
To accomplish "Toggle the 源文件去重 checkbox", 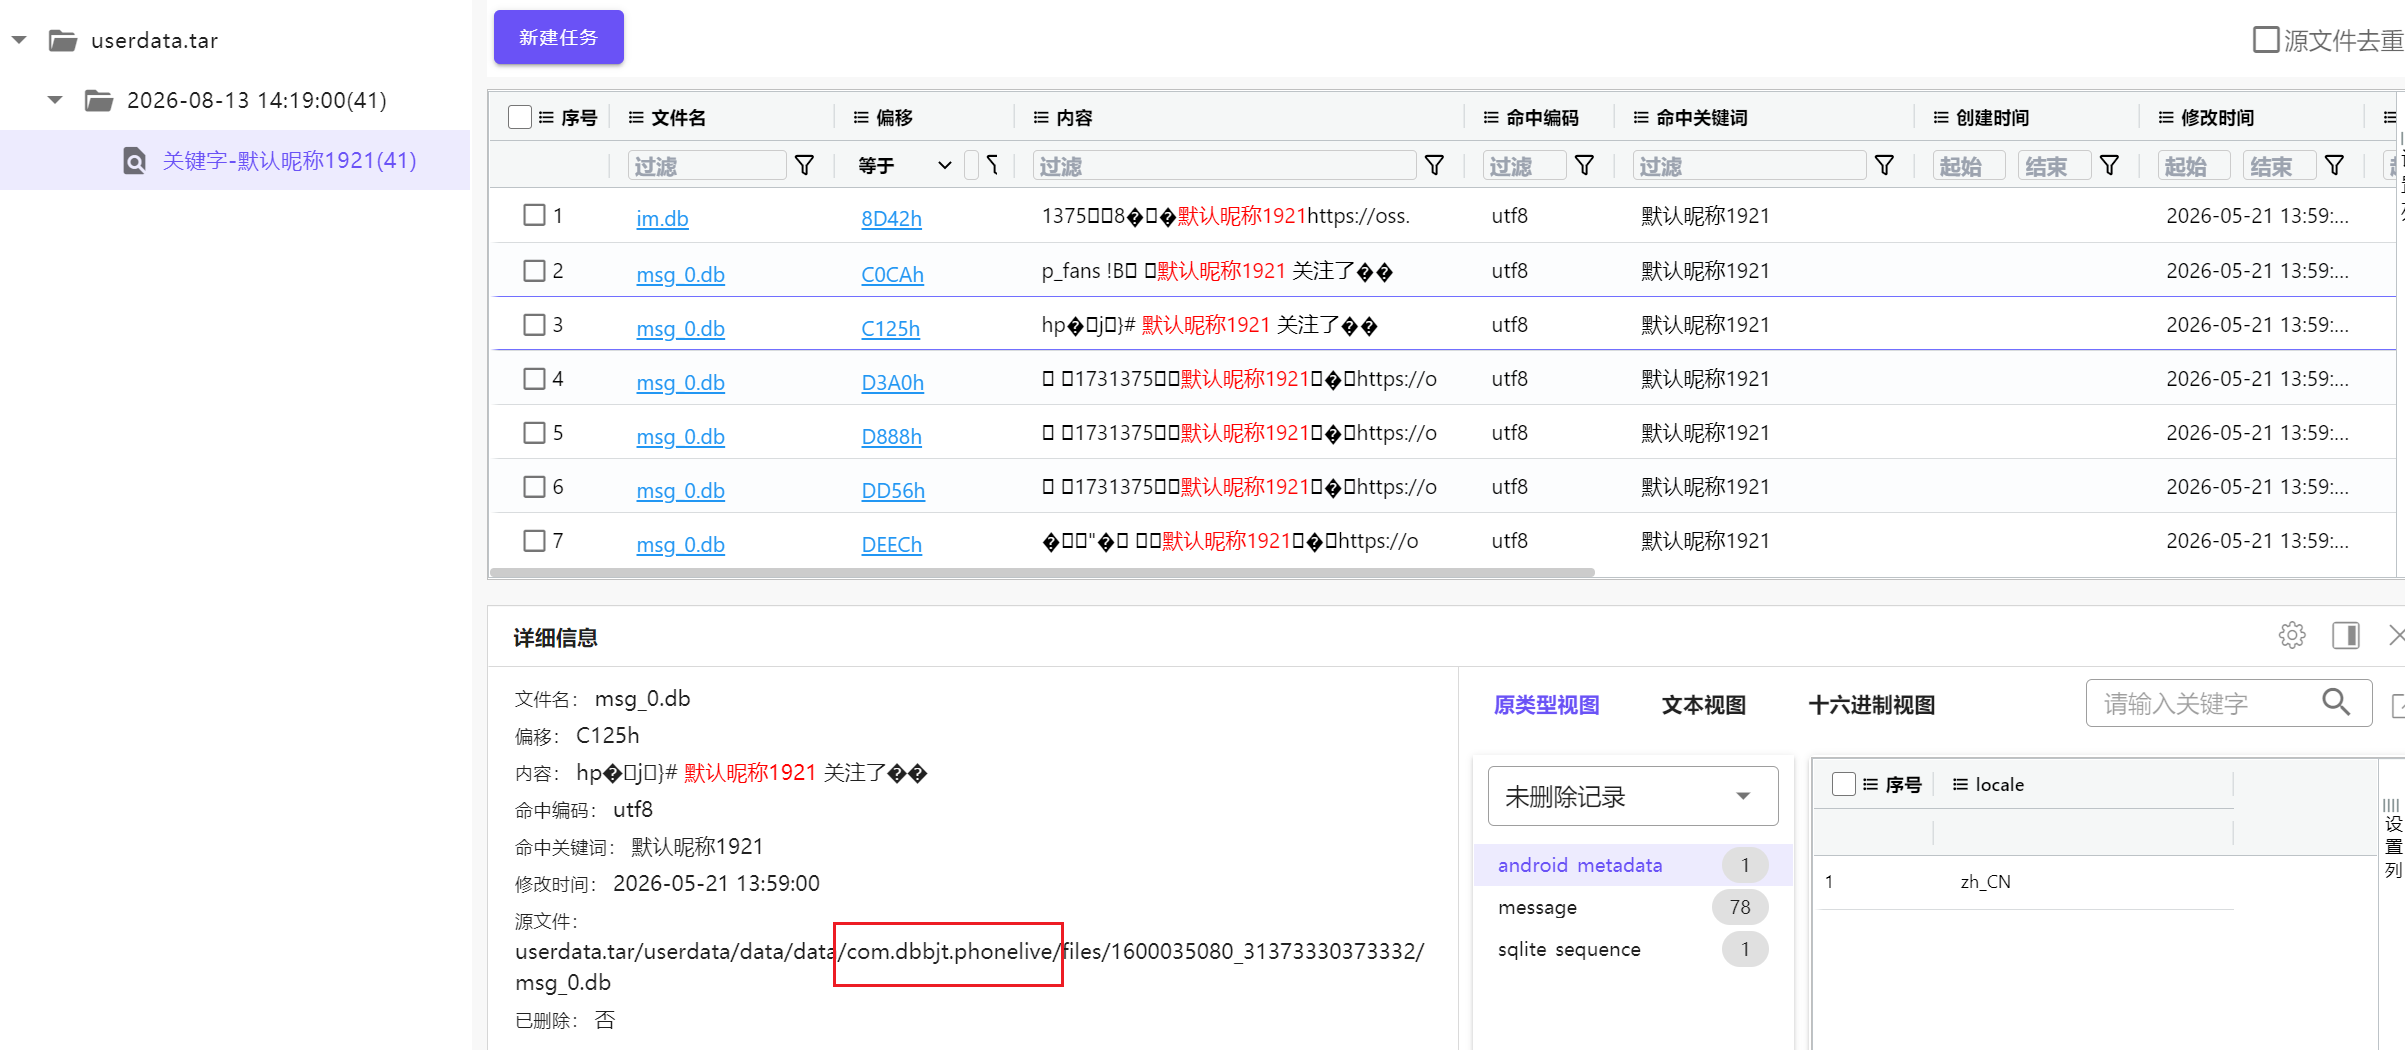I will coord(2266,40).
